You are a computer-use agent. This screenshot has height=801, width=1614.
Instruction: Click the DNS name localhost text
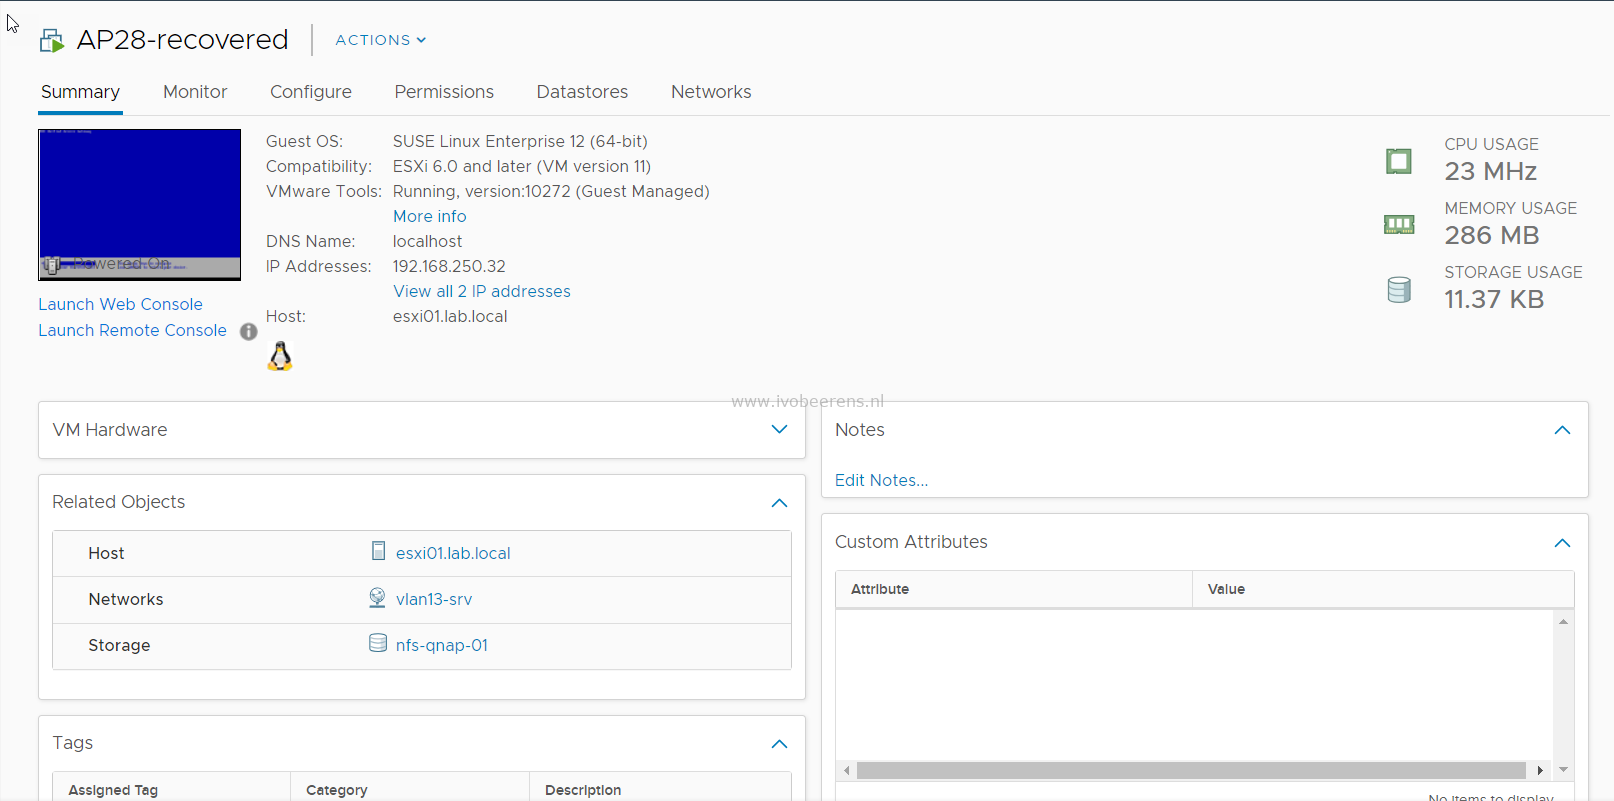tap(427, 241)
